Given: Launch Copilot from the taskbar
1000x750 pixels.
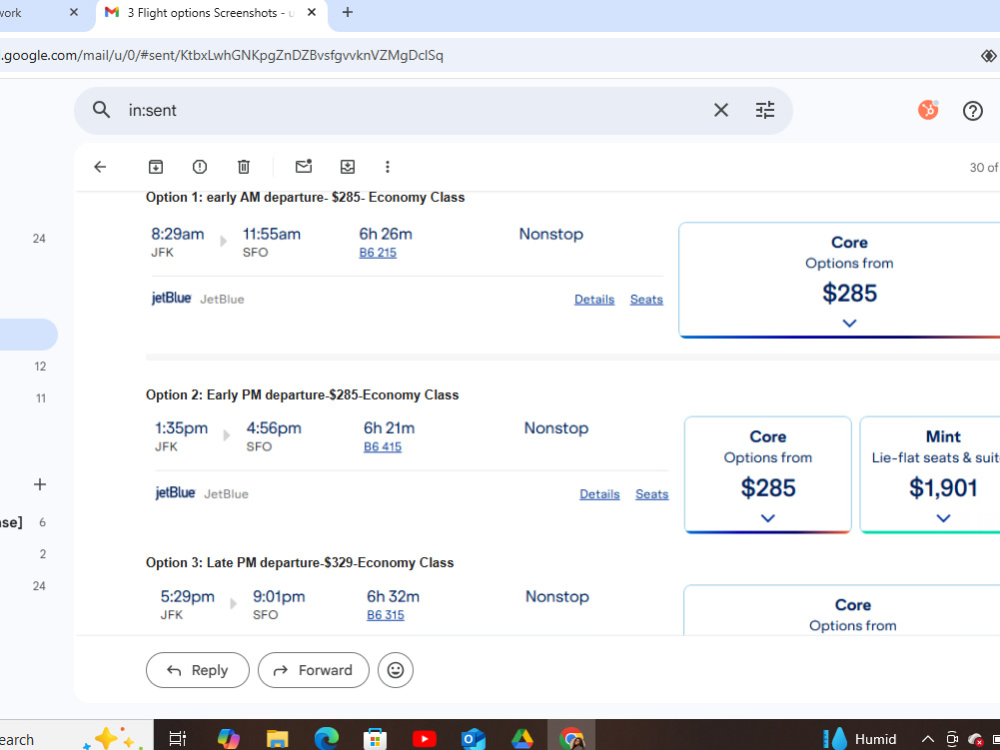Looking at the screenshot, I should [x=228, y=739].
